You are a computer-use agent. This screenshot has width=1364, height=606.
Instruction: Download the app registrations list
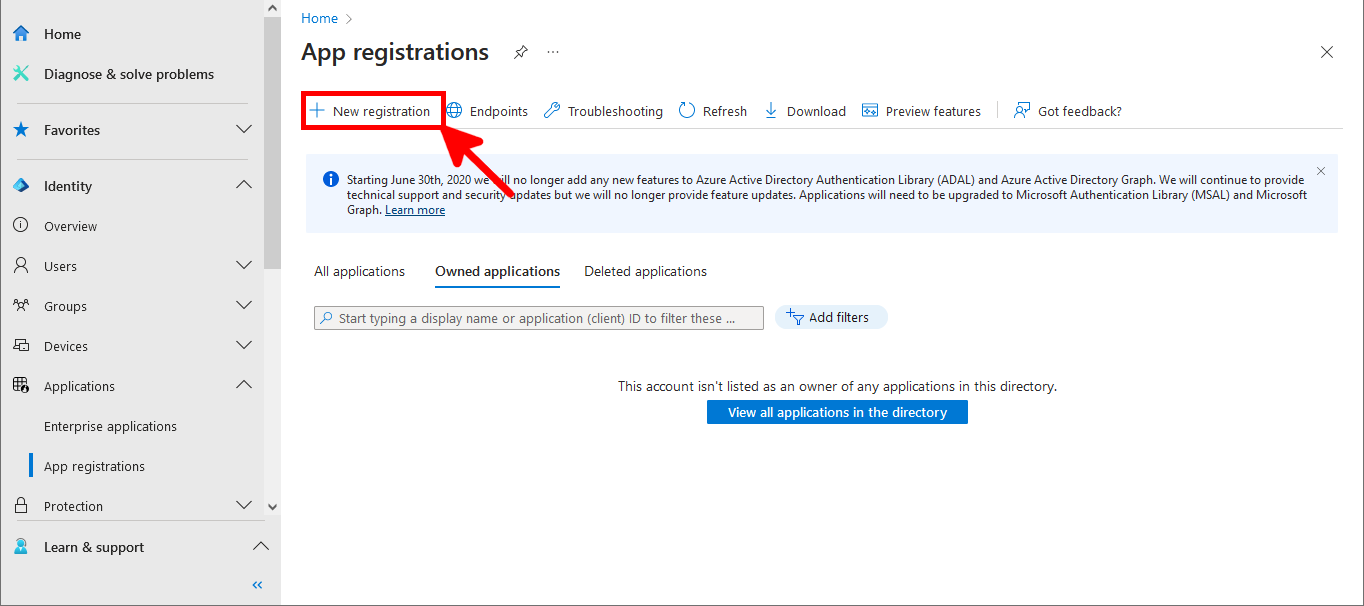coord(804,110)
